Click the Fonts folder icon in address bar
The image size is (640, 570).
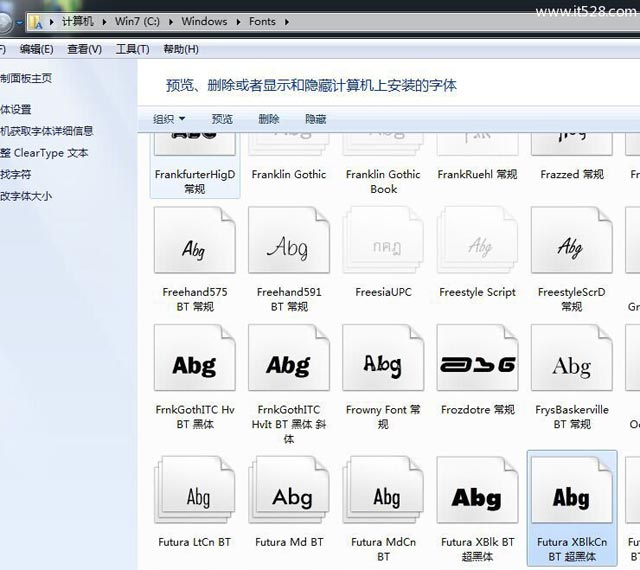tap(36, 22)
